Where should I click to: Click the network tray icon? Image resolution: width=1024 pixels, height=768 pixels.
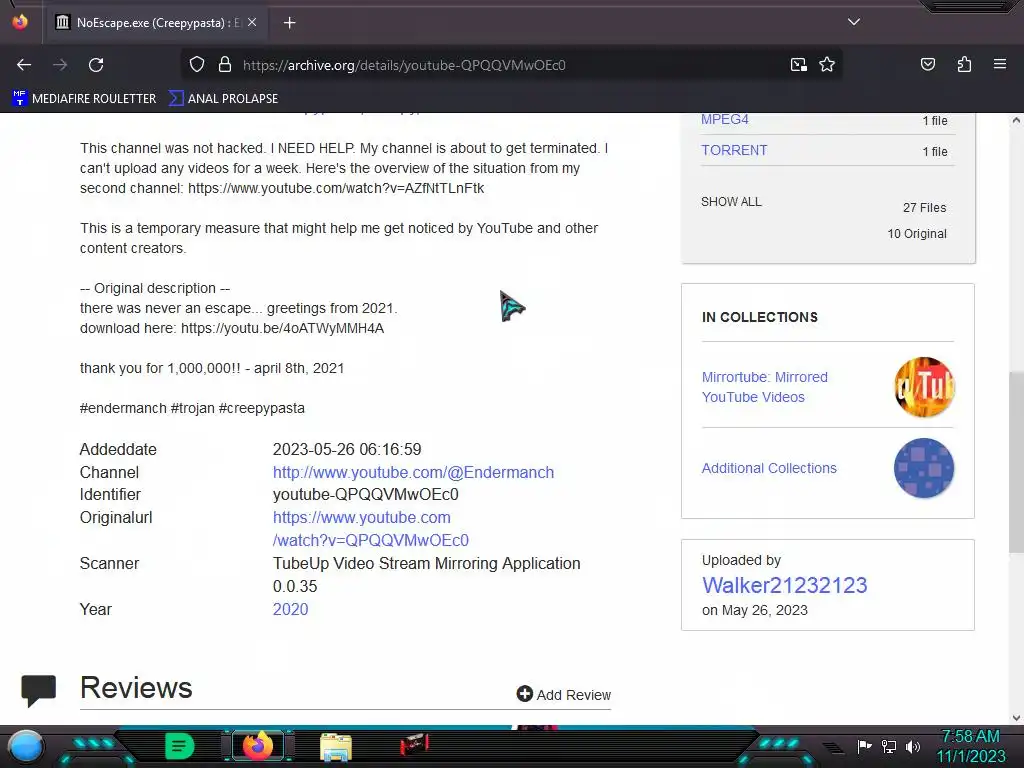coord(889,746)
